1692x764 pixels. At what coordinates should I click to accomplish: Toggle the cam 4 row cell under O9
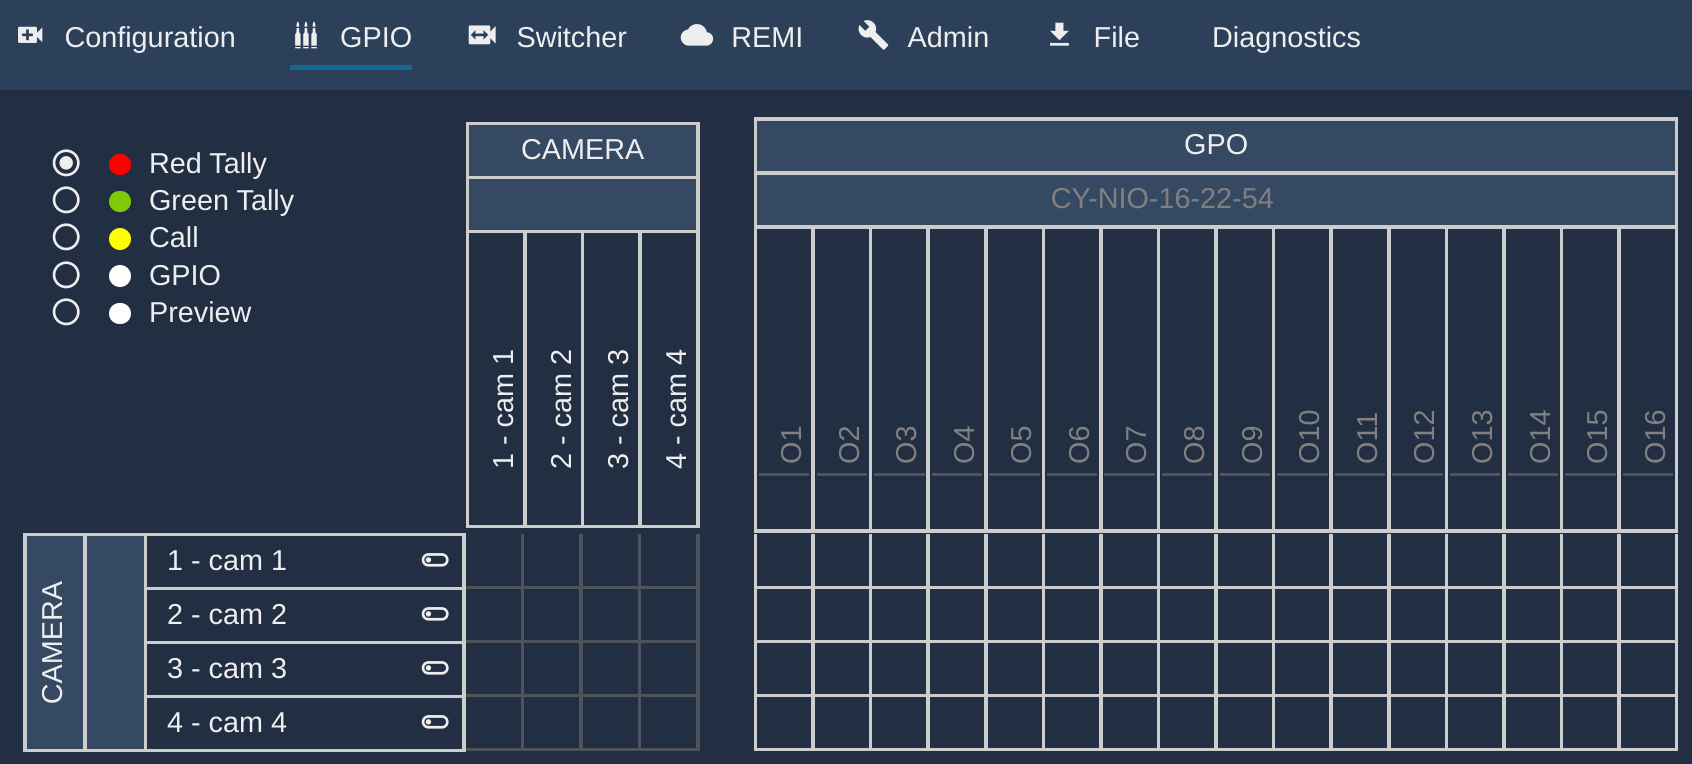coord(1245,722)
